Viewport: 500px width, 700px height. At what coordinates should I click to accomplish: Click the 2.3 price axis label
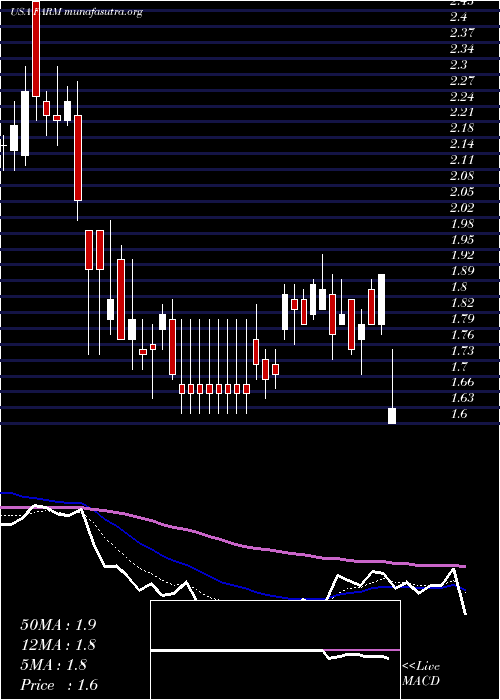[458, 65]
